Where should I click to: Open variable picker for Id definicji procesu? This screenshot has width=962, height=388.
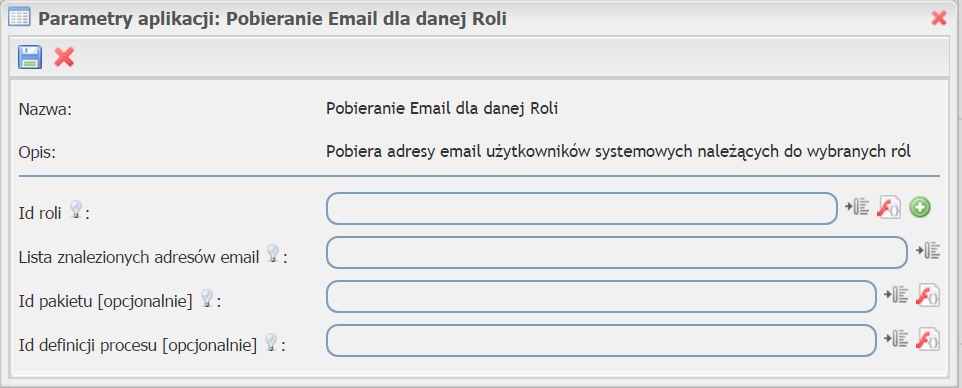[x=896, y=339]
